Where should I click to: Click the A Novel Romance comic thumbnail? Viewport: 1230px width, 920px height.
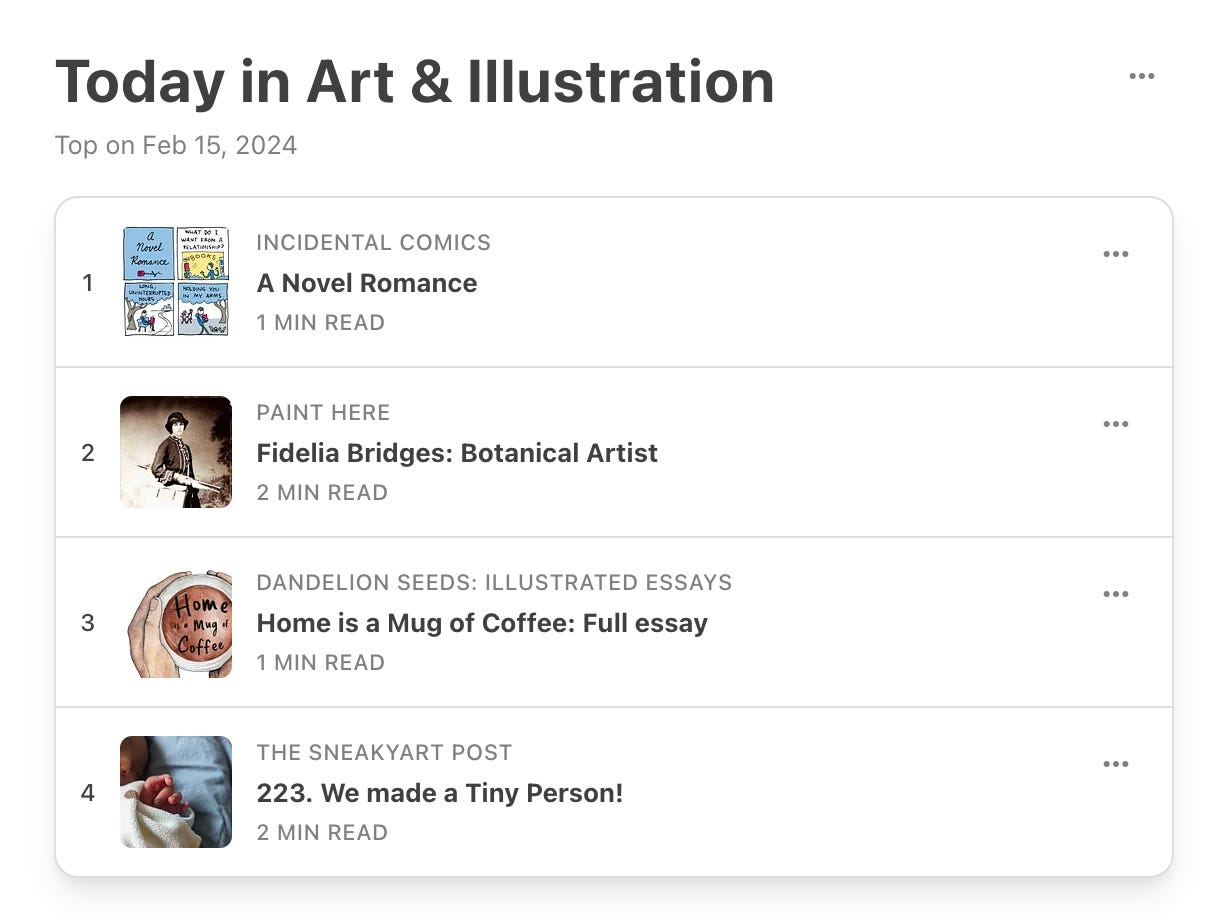click(176, 282)
